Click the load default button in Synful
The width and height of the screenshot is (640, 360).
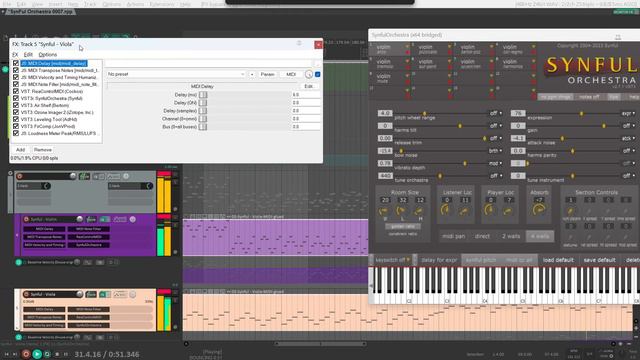(558, 260)
